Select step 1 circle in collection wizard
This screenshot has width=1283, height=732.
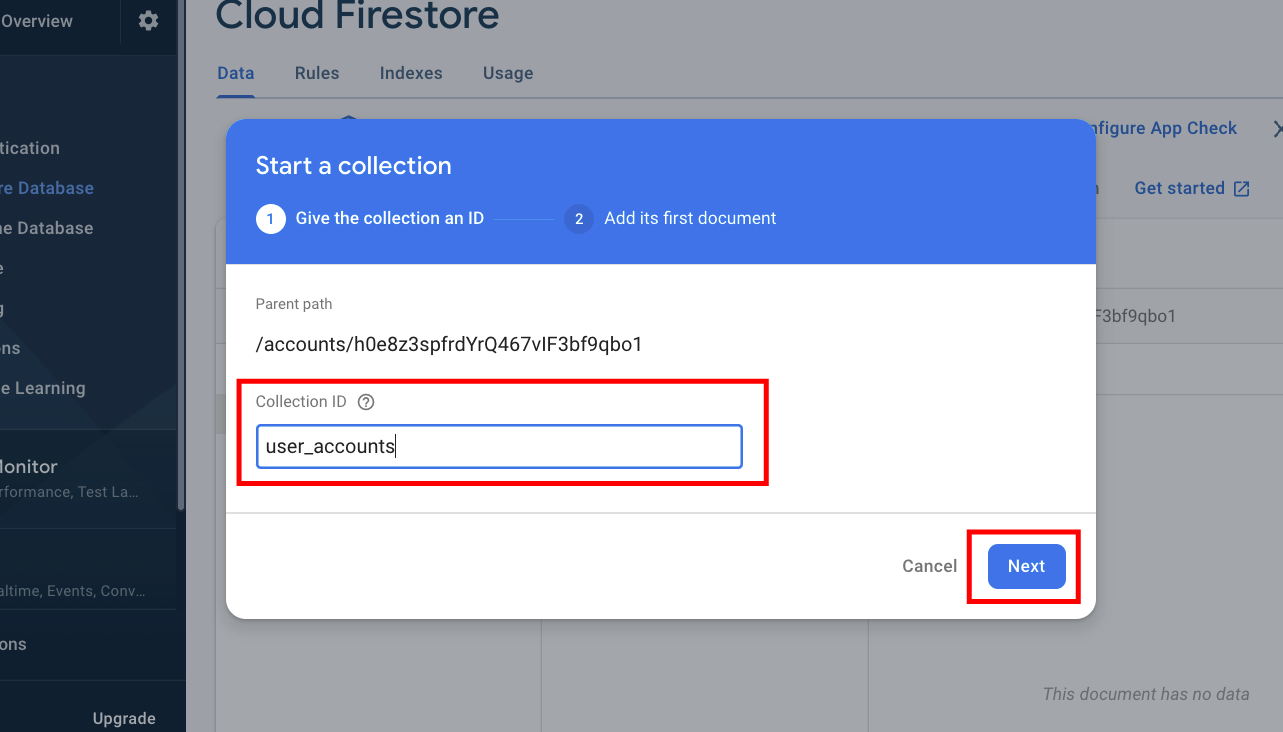pos(270,218)
